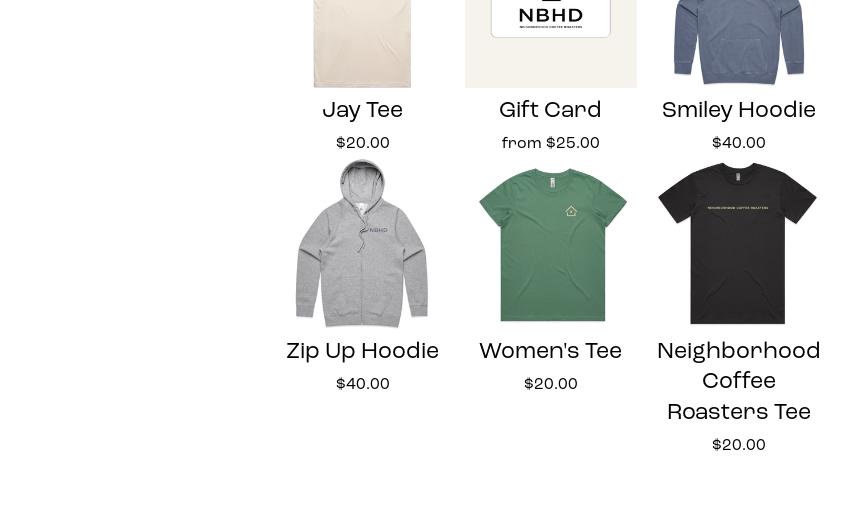842x507 pixels.
Task: Click the Smiley Hoodie product name
Action: pos(738,110)
